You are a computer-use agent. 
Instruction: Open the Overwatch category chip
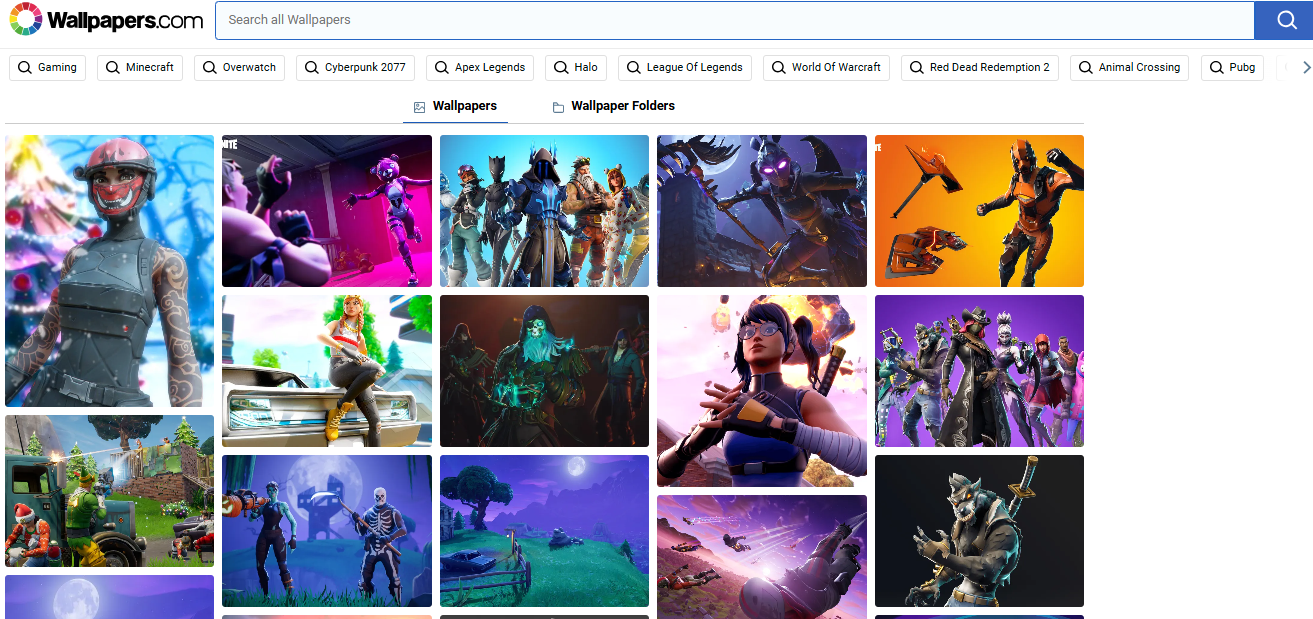pos(239,68)
